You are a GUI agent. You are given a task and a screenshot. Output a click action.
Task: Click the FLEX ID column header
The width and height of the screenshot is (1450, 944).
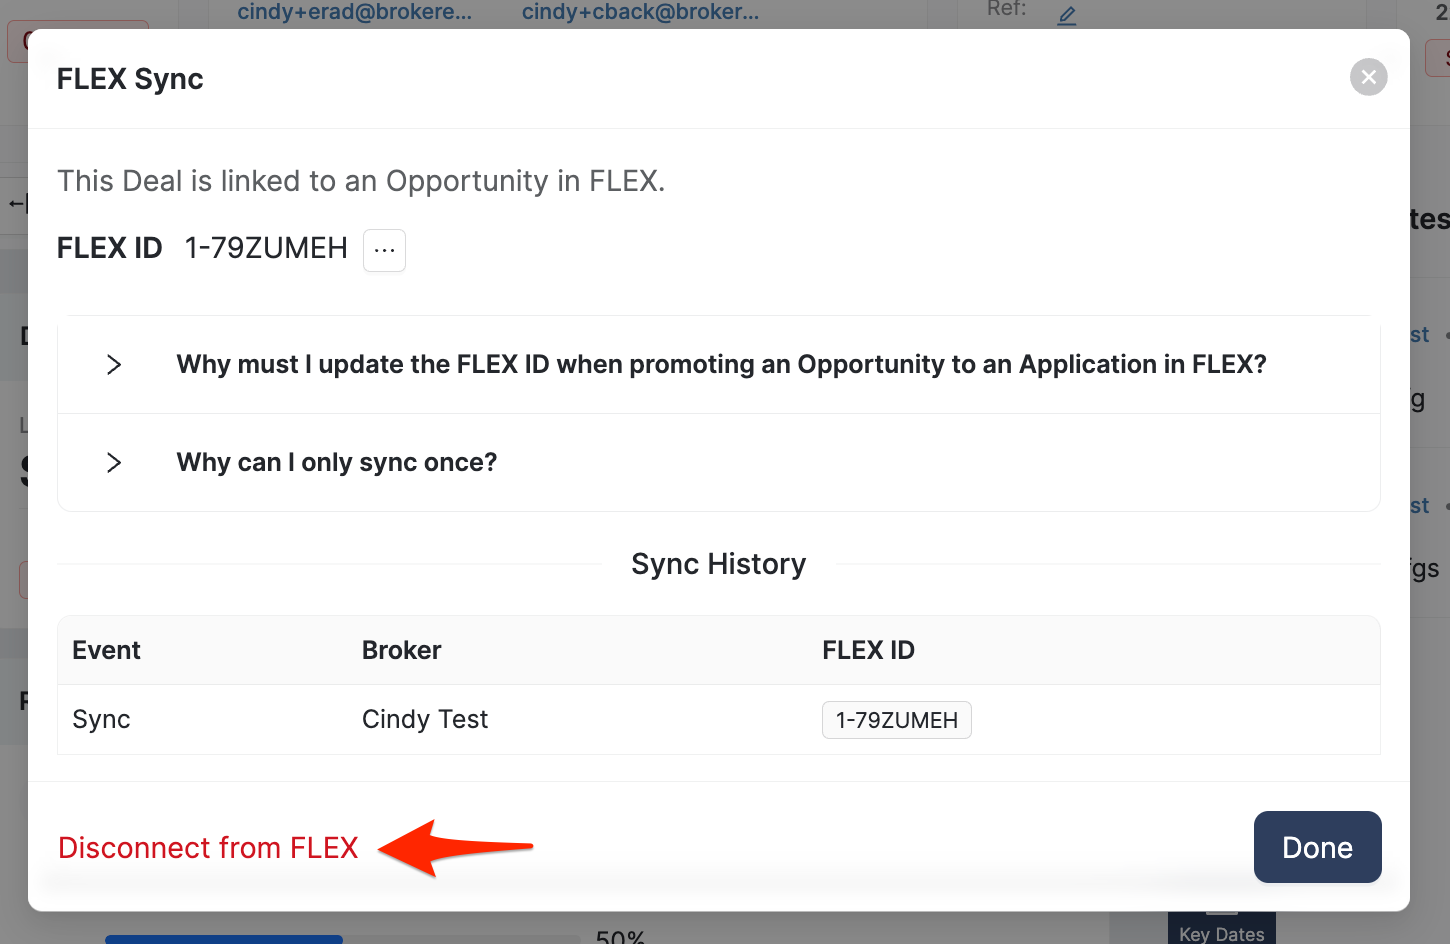[x=868, y=651]
